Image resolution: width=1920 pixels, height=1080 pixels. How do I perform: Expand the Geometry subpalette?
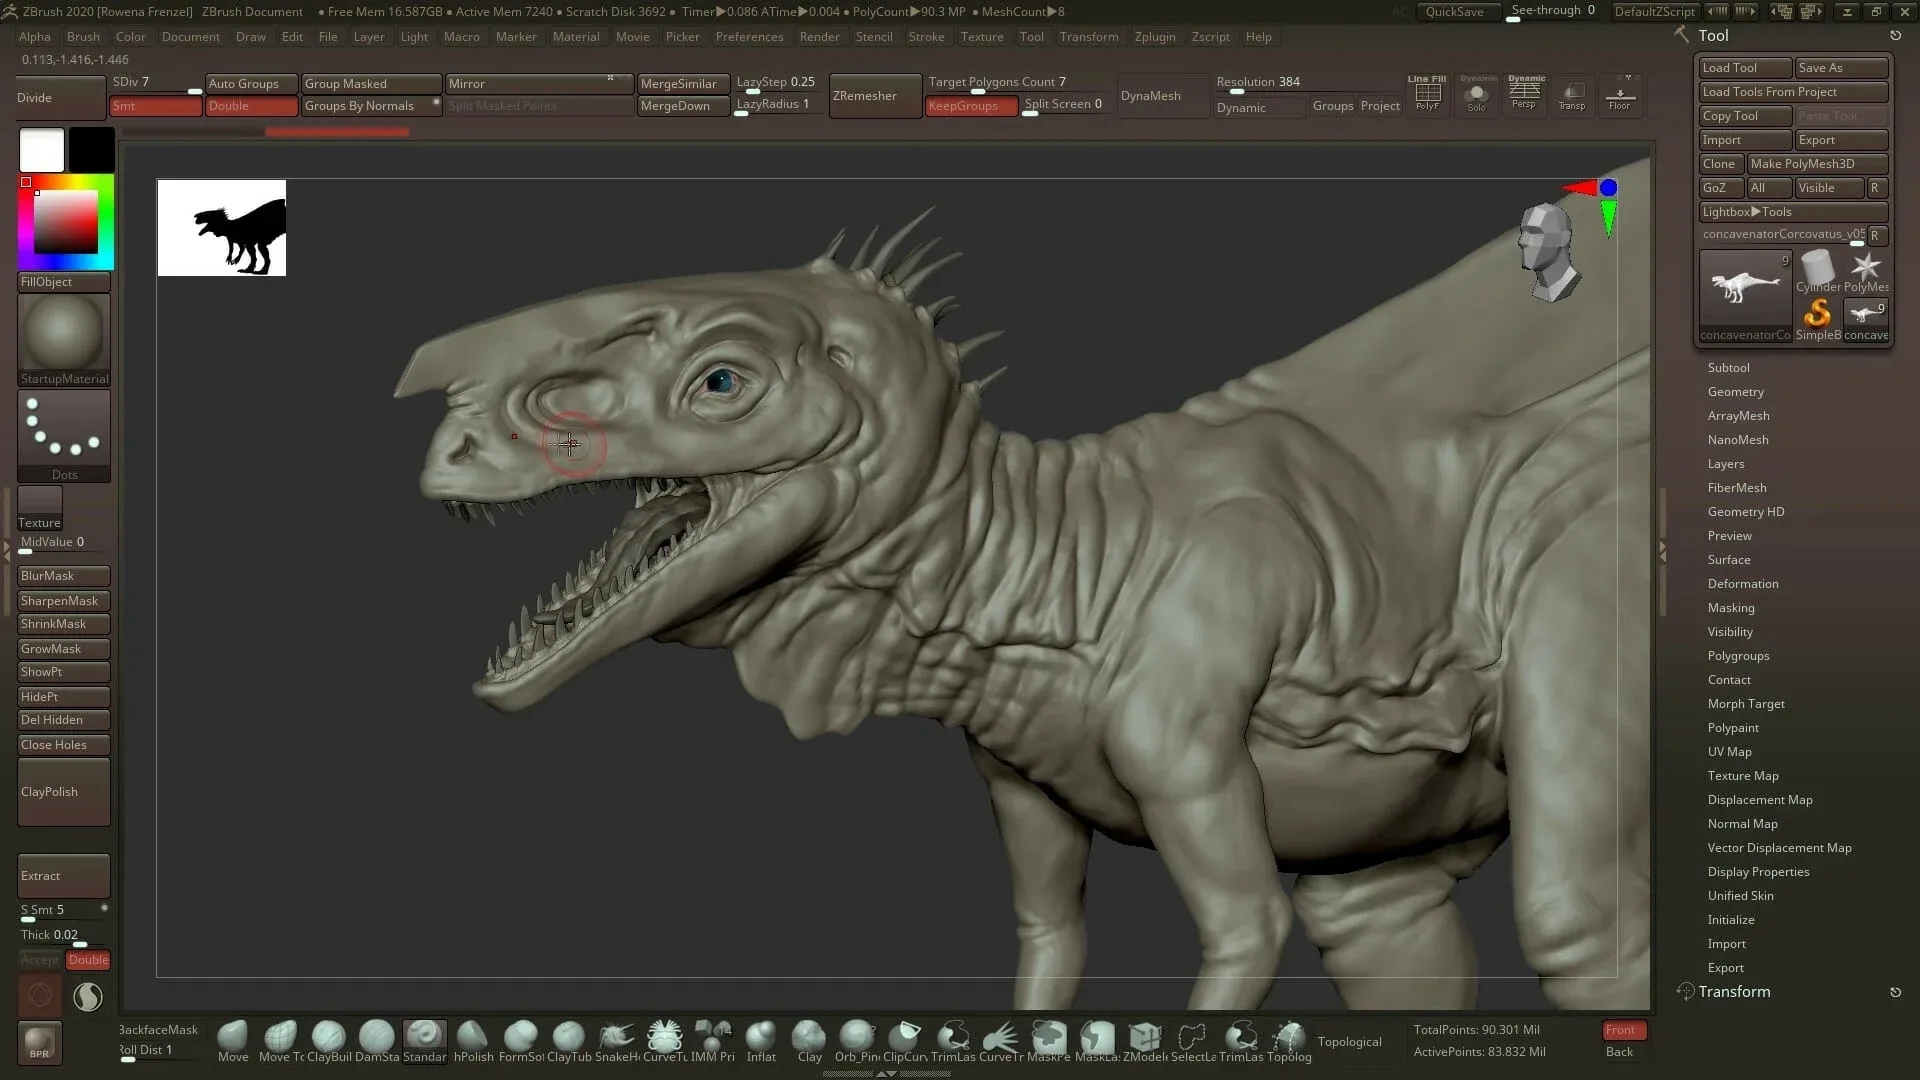coord(1736,391)
